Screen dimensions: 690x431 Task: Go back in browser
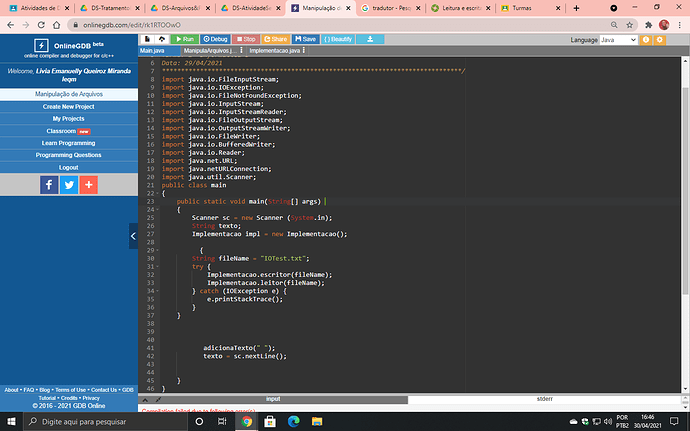point(11,25)
